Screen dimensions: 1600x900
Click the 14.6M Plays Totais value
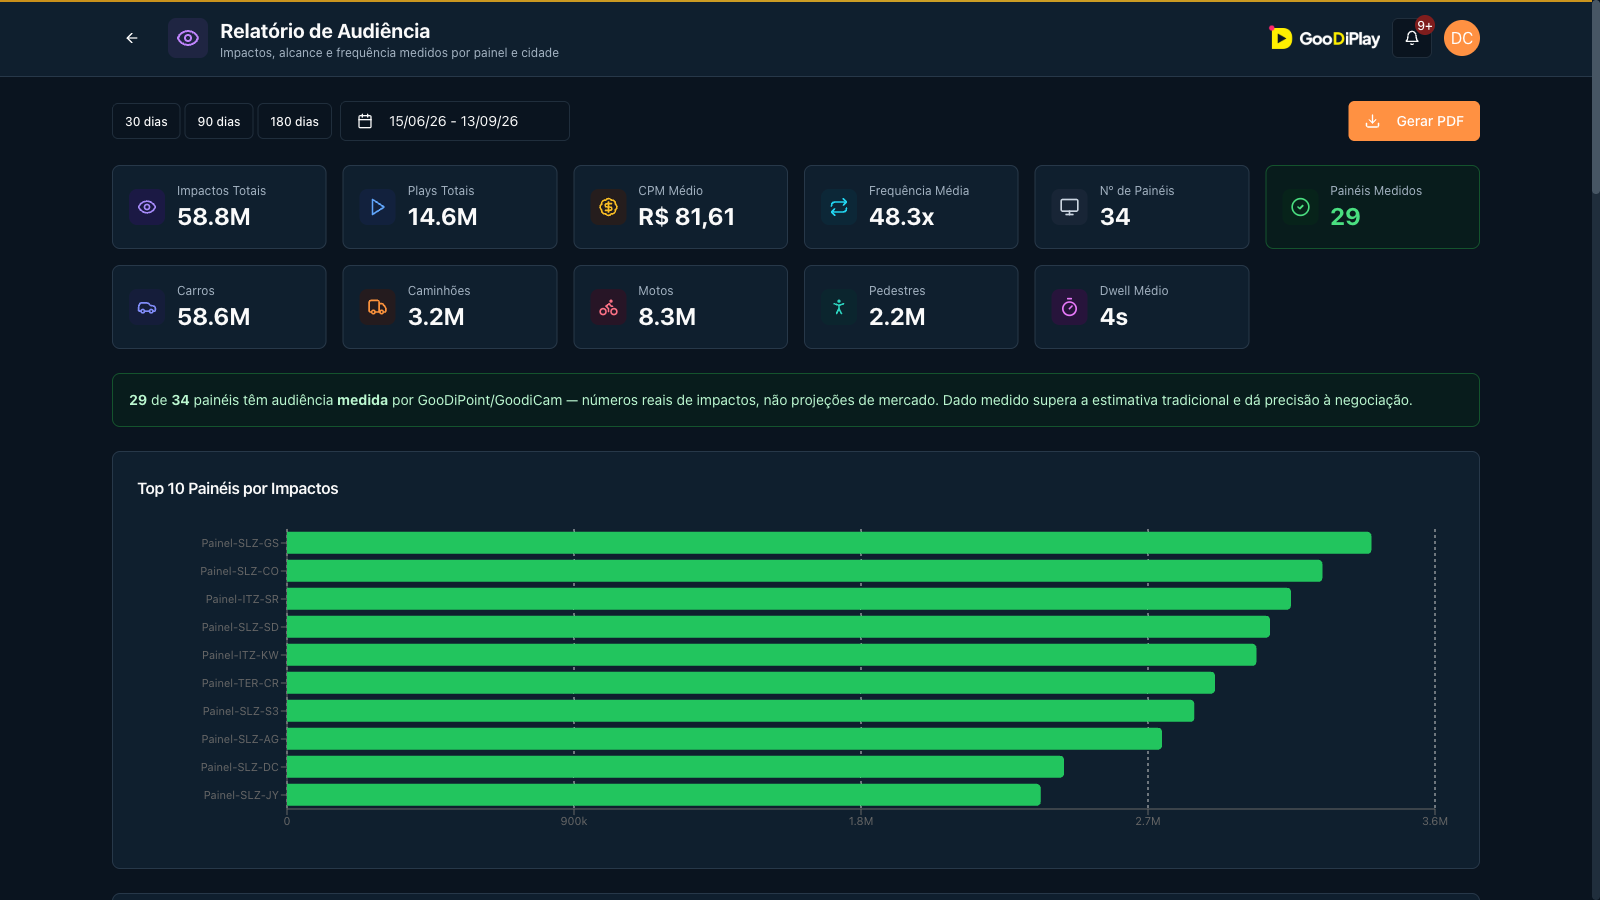click(x=443, y=217)
